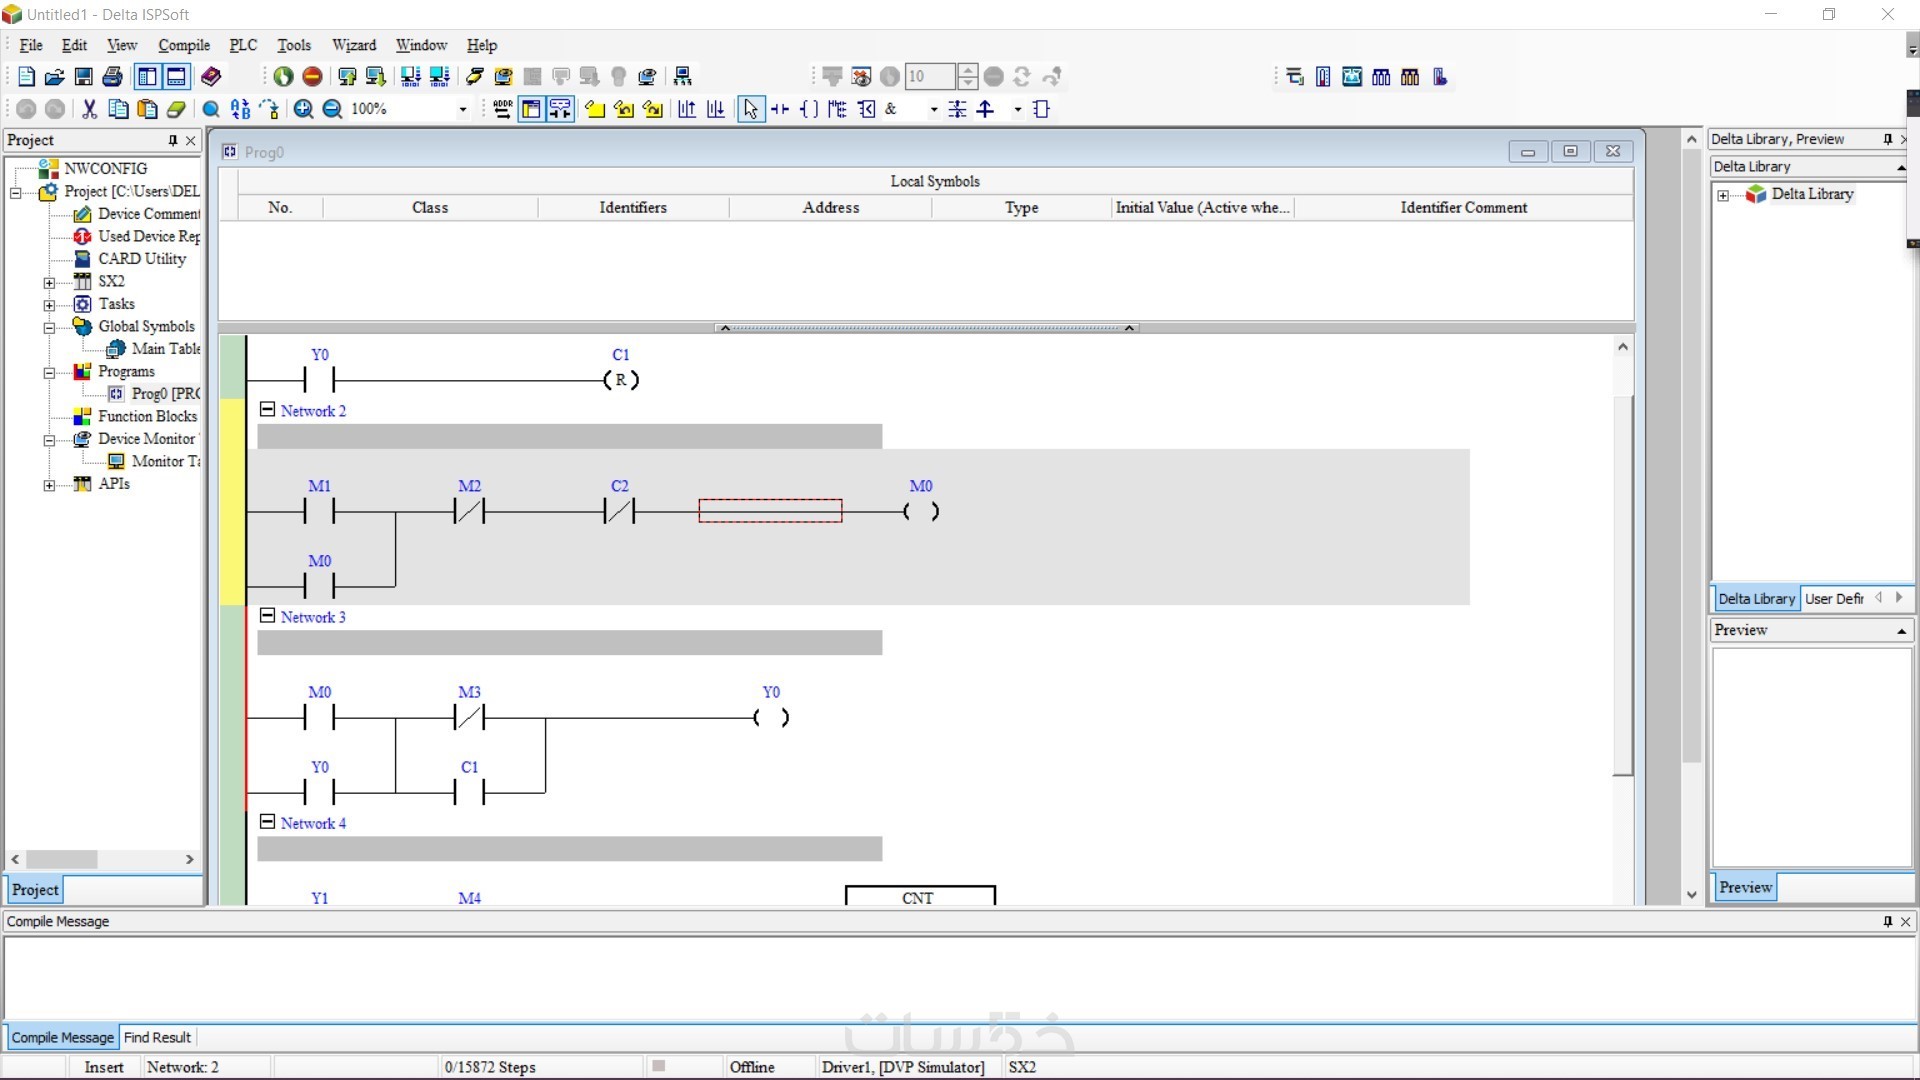Select the coil insertion tool

coord(809,109)
